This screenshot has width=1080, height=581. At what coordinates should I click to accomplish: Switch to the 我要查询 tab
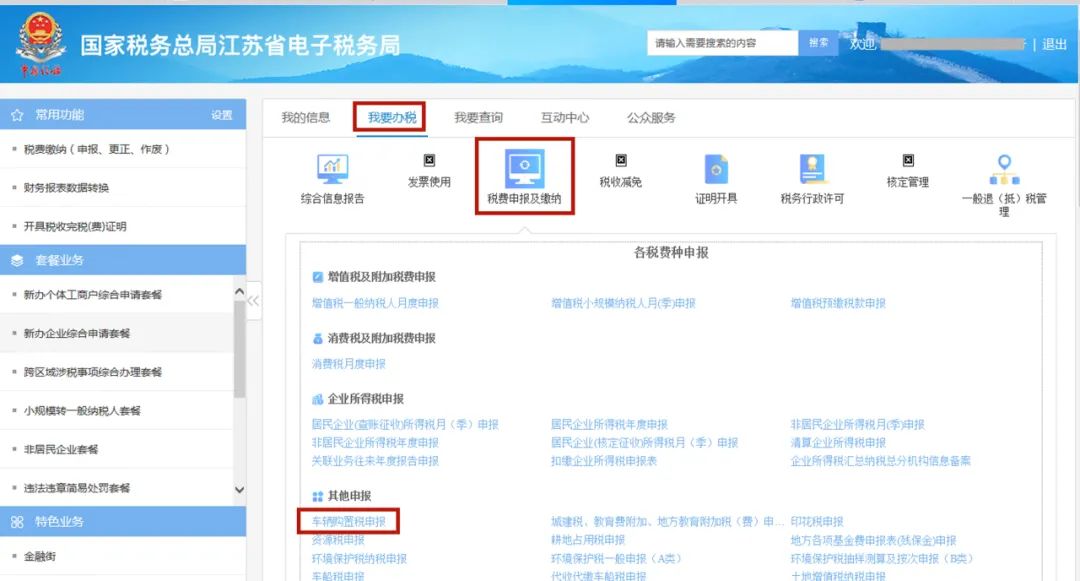[x=478, y=117]
